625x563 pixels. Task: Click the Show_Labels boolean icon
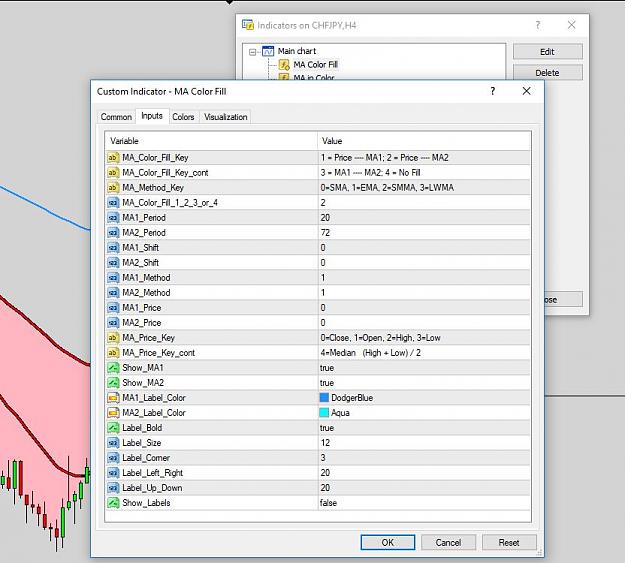(x=113, y=503)
